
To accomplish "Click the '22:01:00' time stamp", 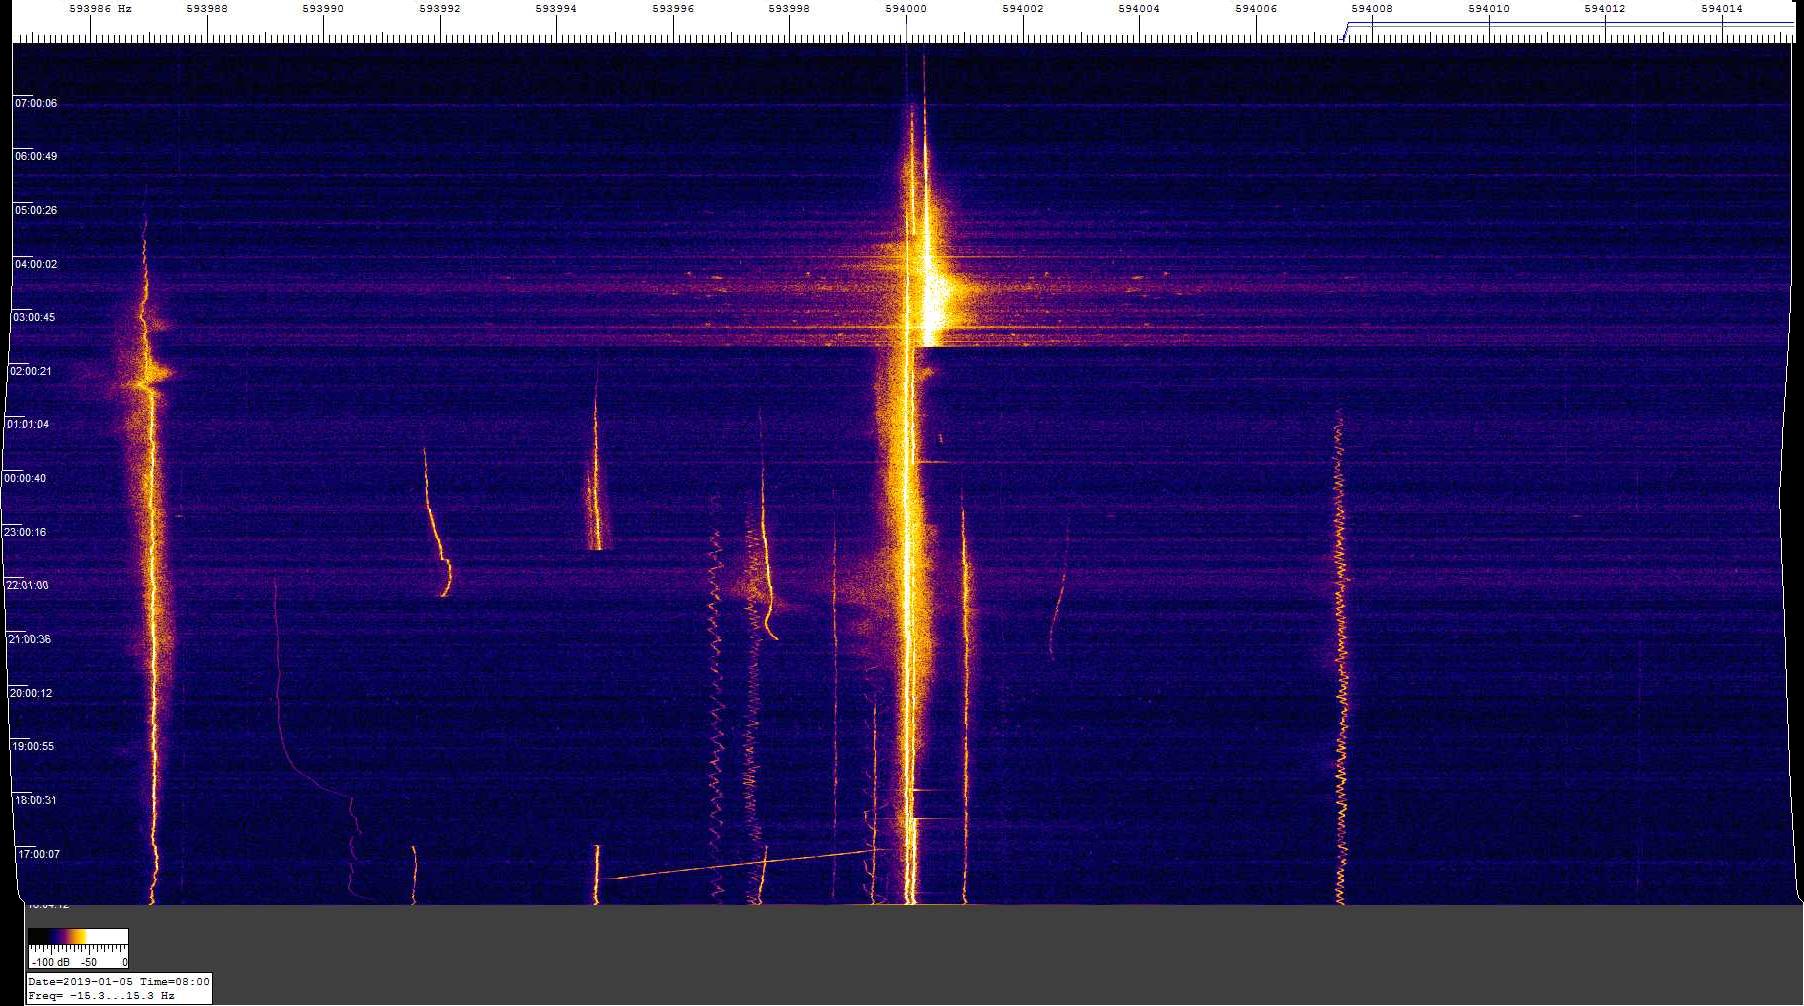I will tap(27, 586).
